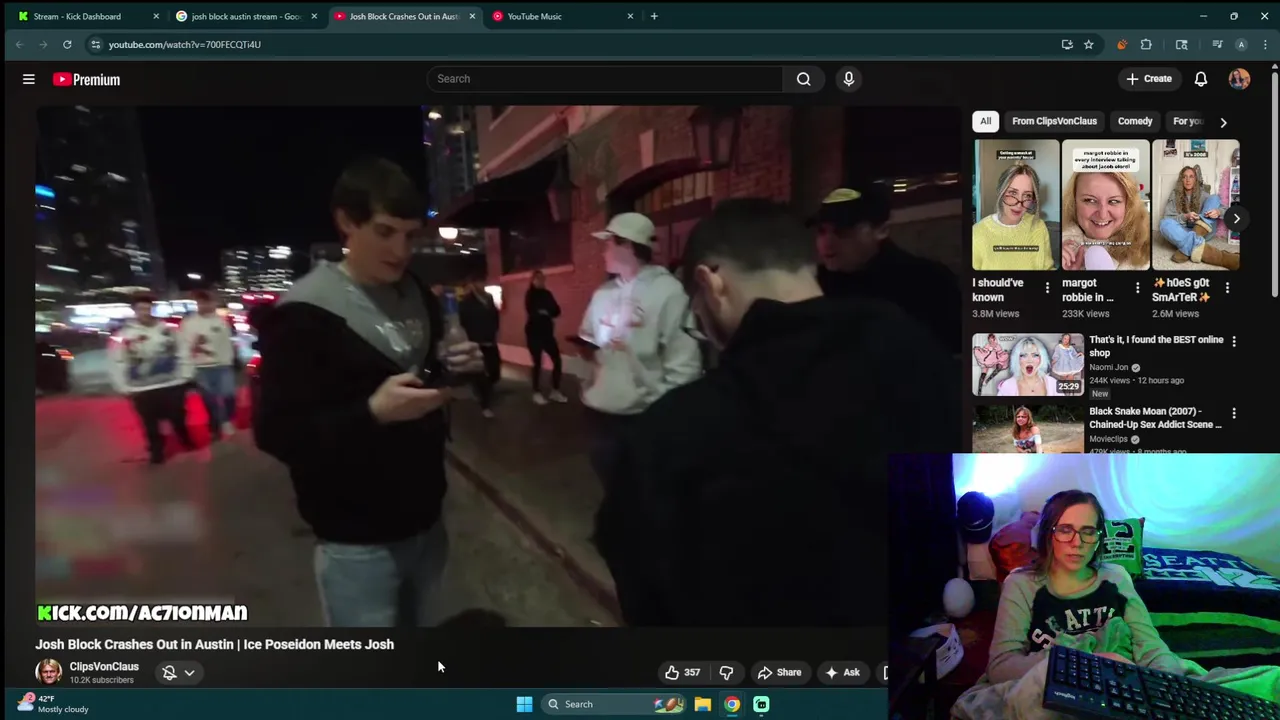Select the Comedy filter chip

coord(1135,121)
